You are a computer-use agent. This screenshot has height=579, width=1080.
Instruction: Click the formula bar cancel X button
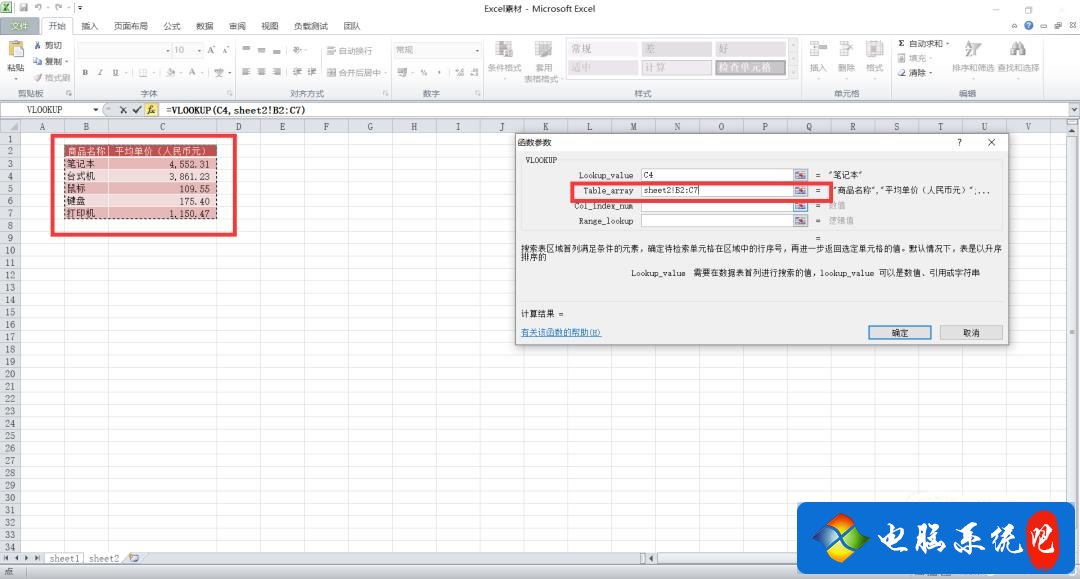pos(123,109)
